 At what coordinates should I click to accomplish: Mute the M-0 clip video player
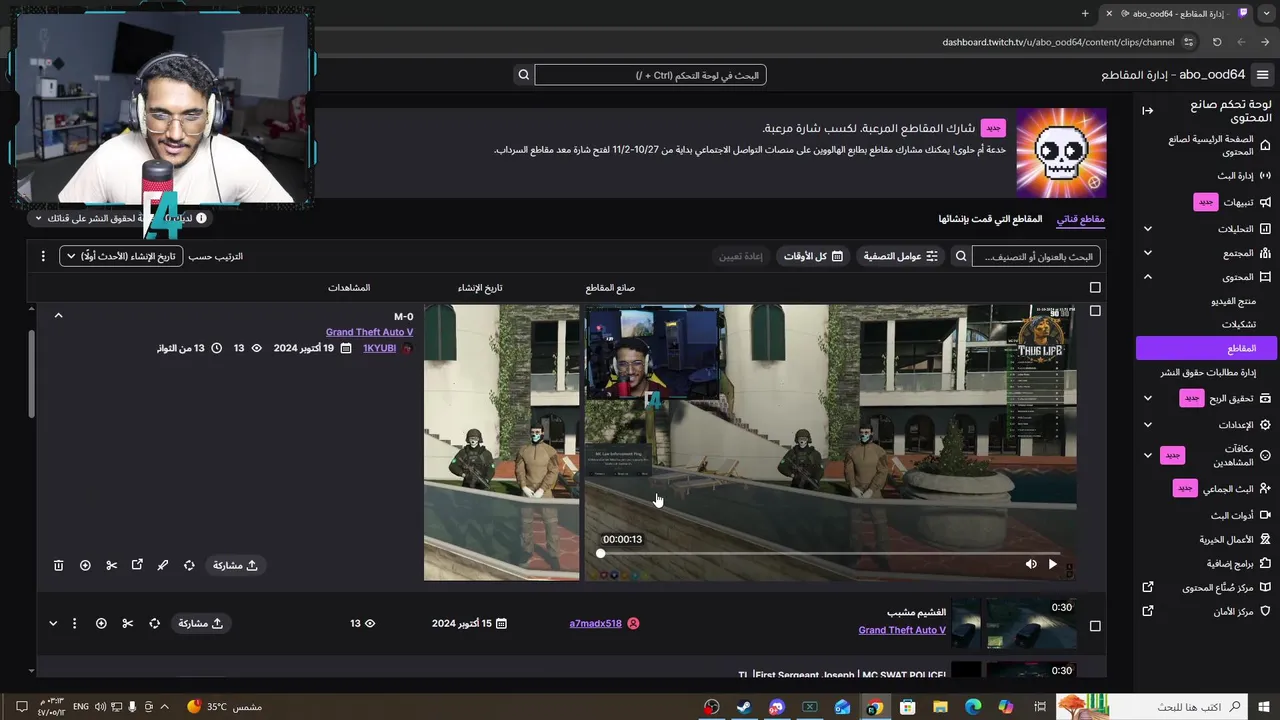pyautogui.click(x=1031, y=564)
